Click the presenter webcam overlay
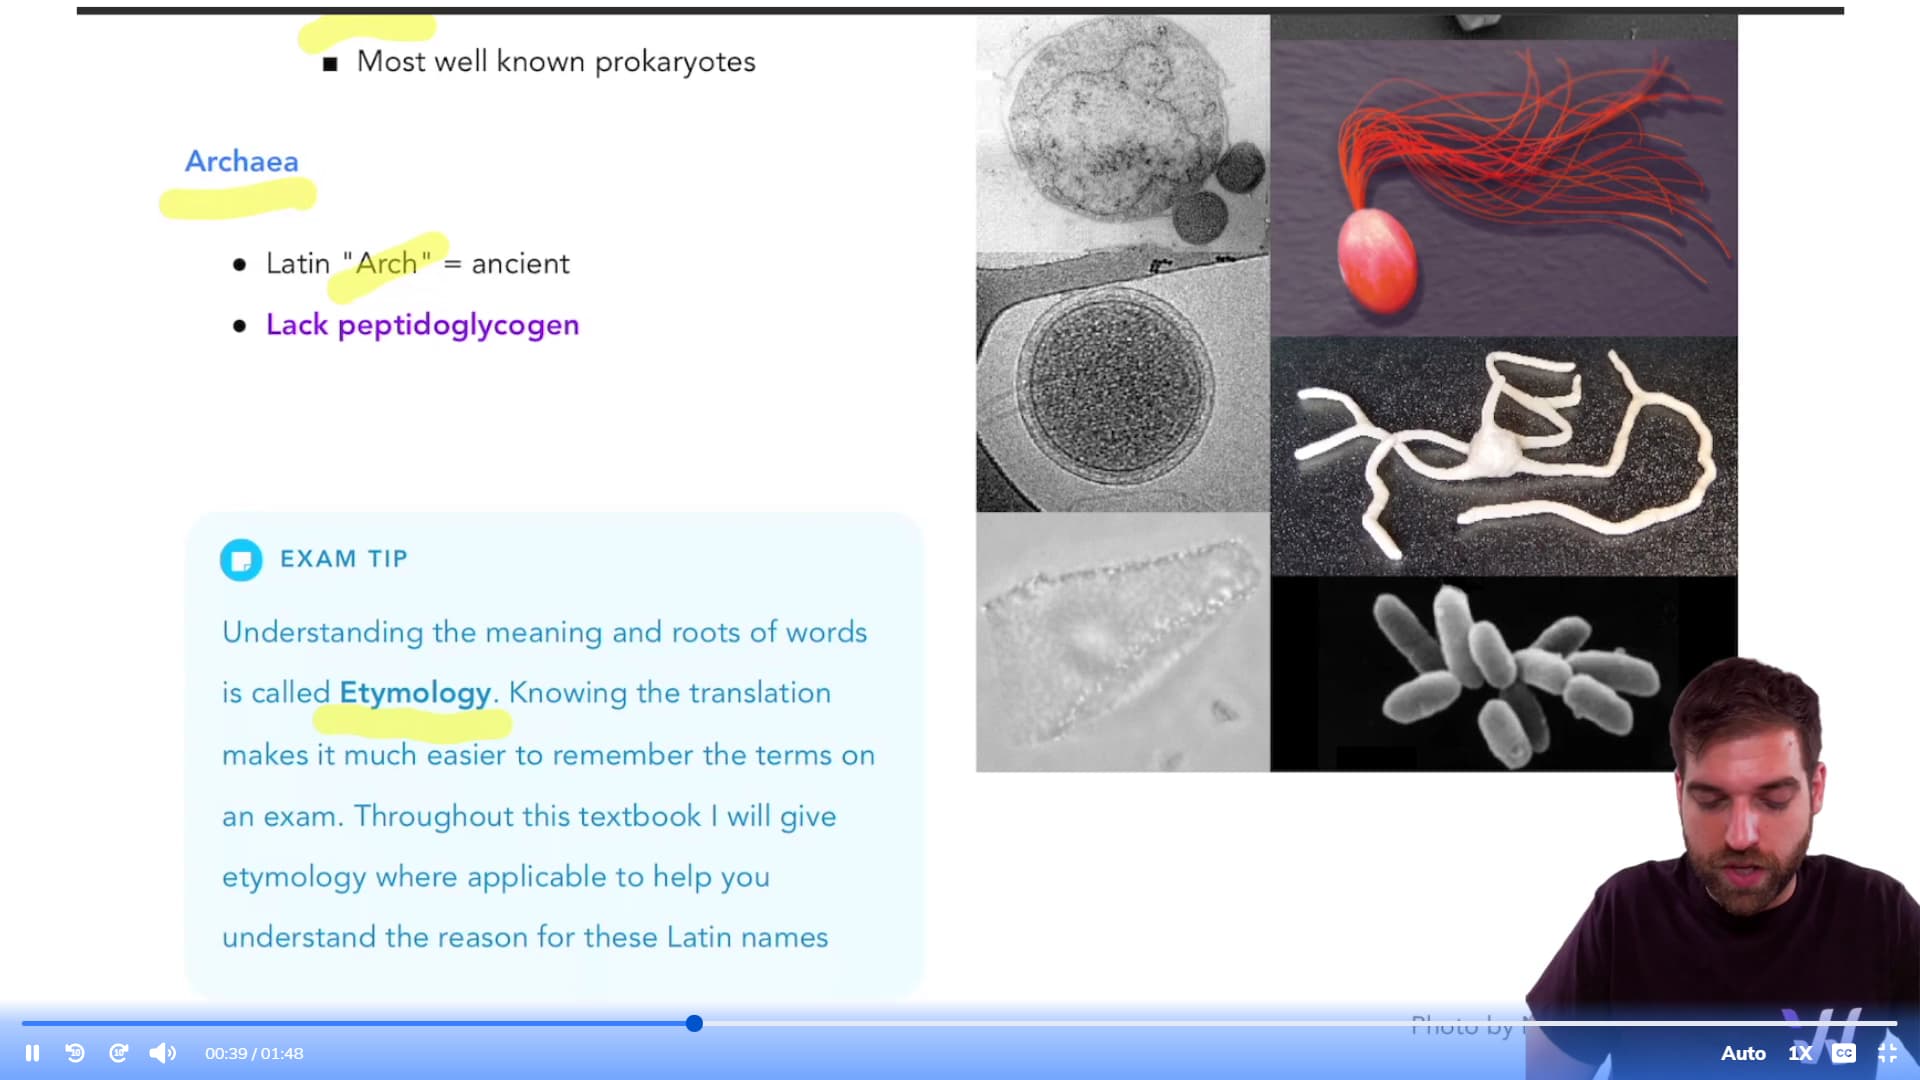Screen dimensions: 1920x1080 1723,868
